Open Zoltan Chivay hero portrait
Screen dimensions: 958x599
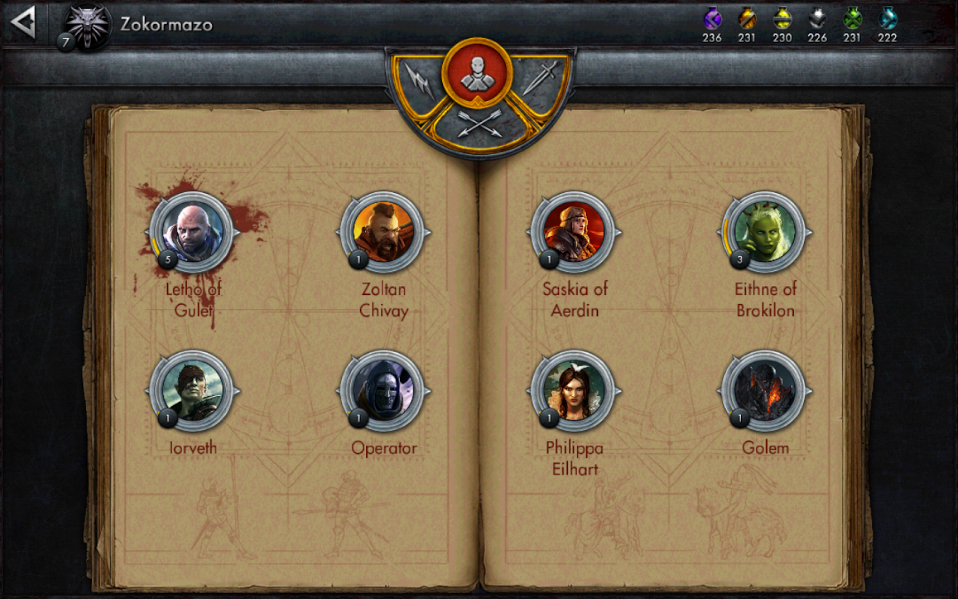(383, 232)
